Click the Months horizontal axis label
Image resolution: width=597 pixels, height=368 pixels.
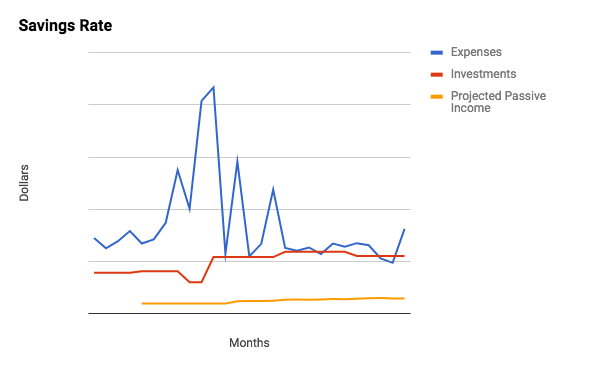(249, 343)
